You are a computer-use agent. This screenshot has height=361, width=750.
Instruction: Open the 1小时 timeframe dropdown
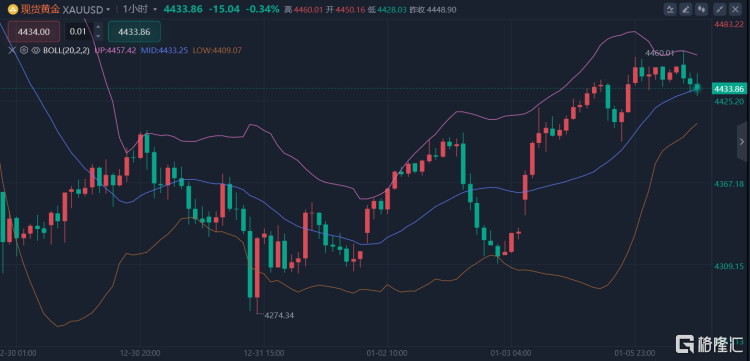140,9
